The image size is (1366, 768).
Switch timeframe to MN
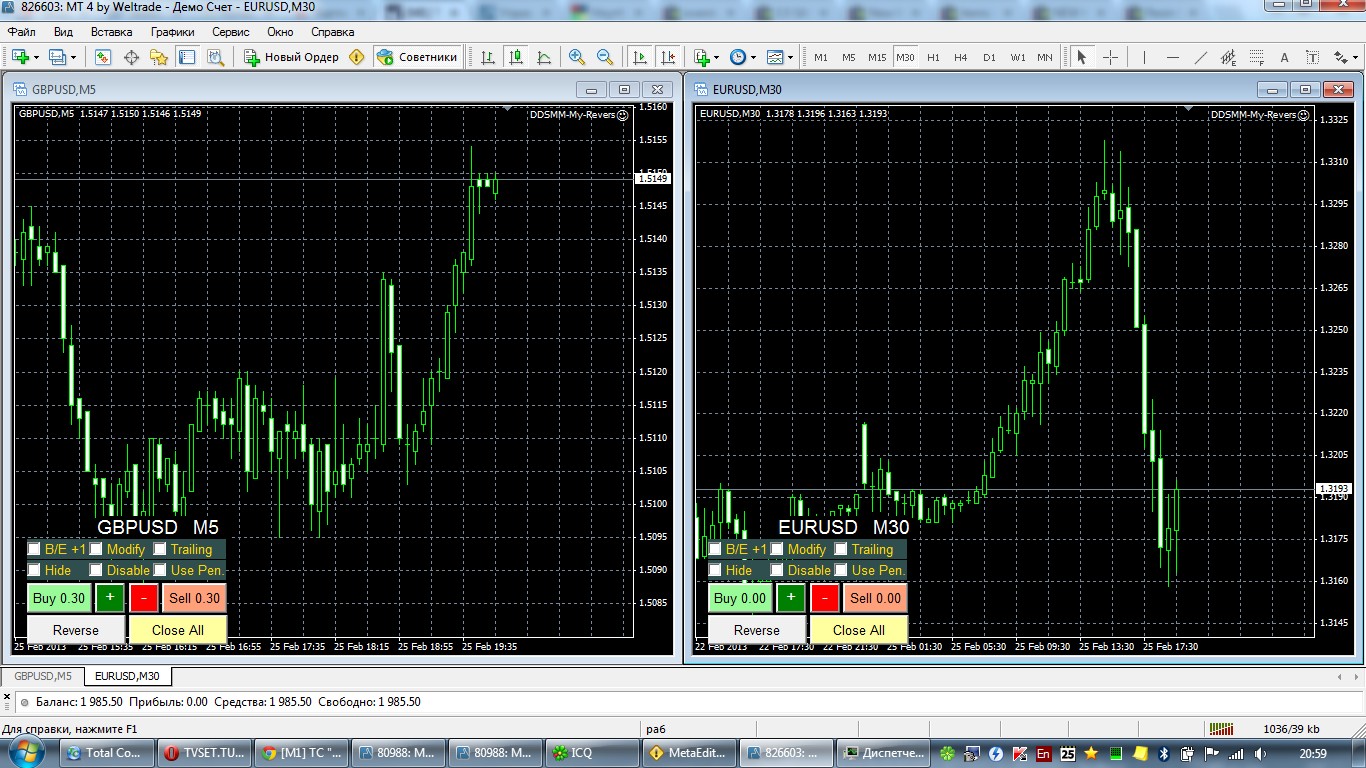pyautogui.click(x=1045, y=57)
